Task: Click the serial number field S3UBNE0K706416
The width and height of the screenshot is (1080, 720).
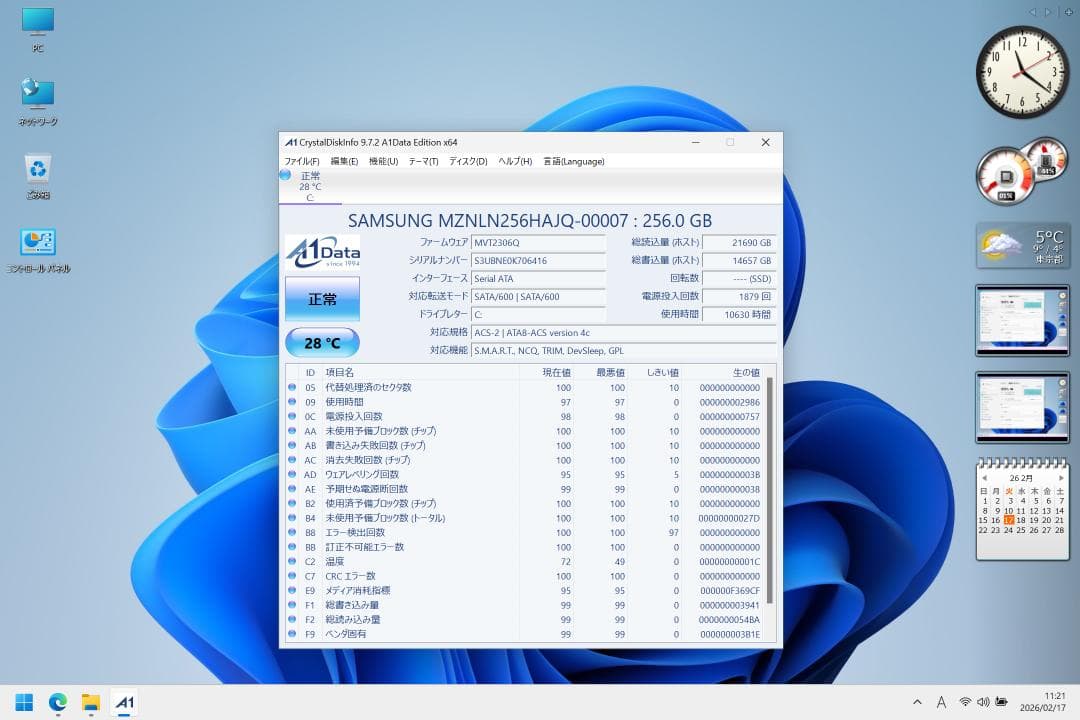Action: tap(539, 260)
